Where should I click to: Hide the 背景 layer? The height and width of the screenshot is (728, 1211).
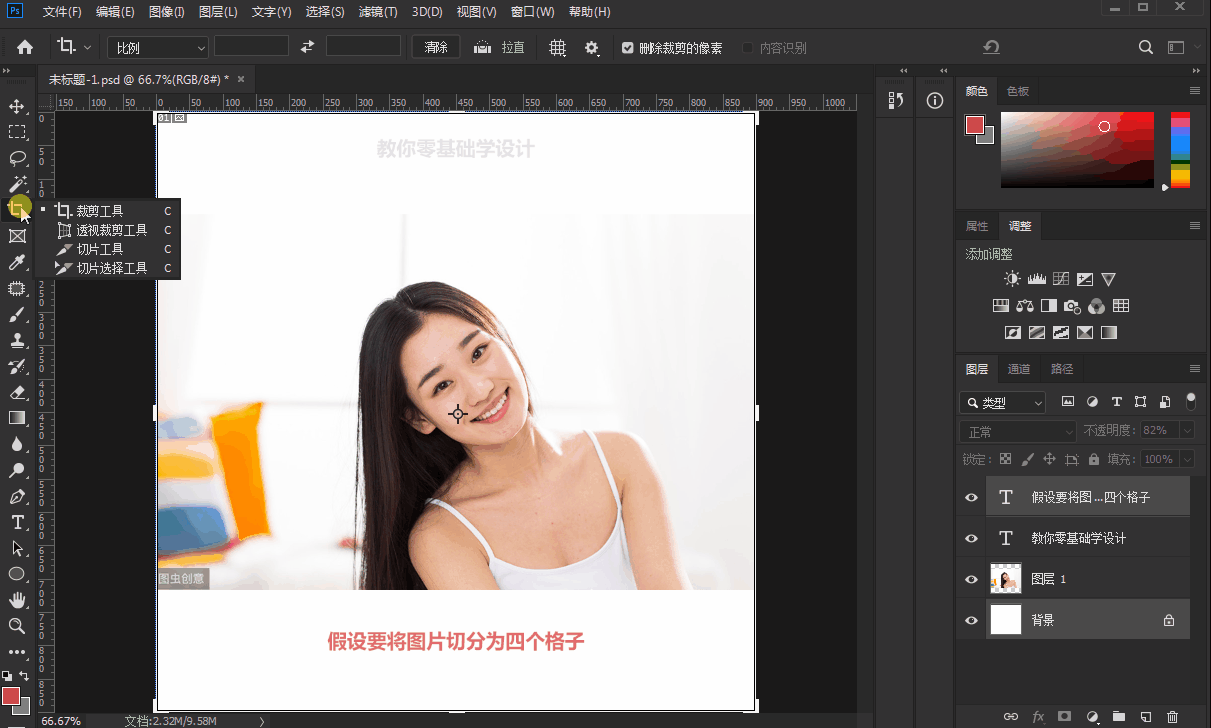(x=971, y=620)
